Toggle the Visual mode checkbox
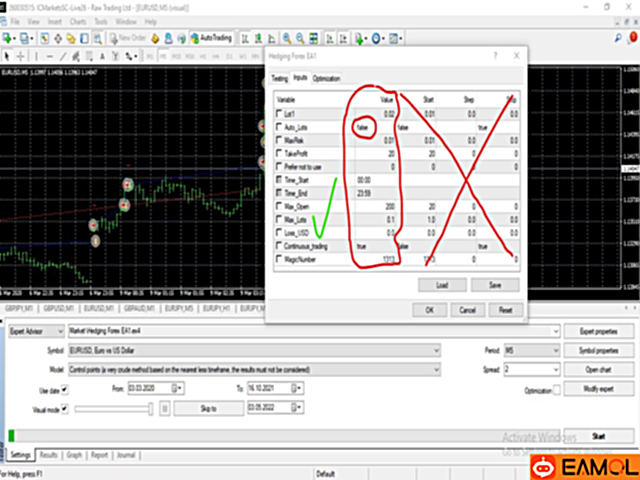 point(64,409)
